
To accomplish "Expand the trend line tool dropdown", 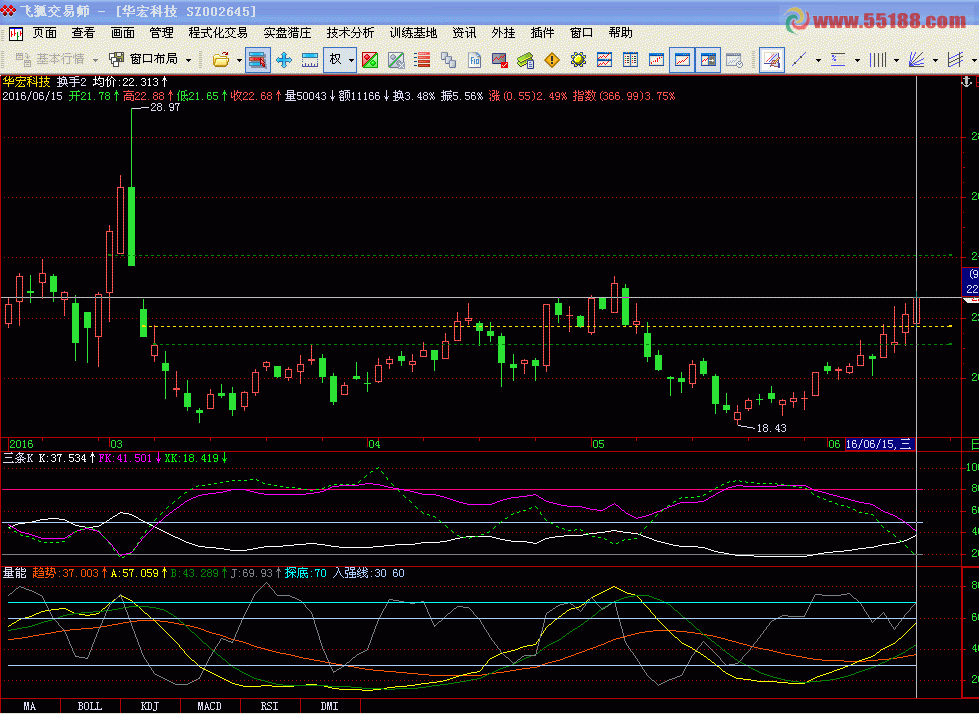I will click(818, 60).
